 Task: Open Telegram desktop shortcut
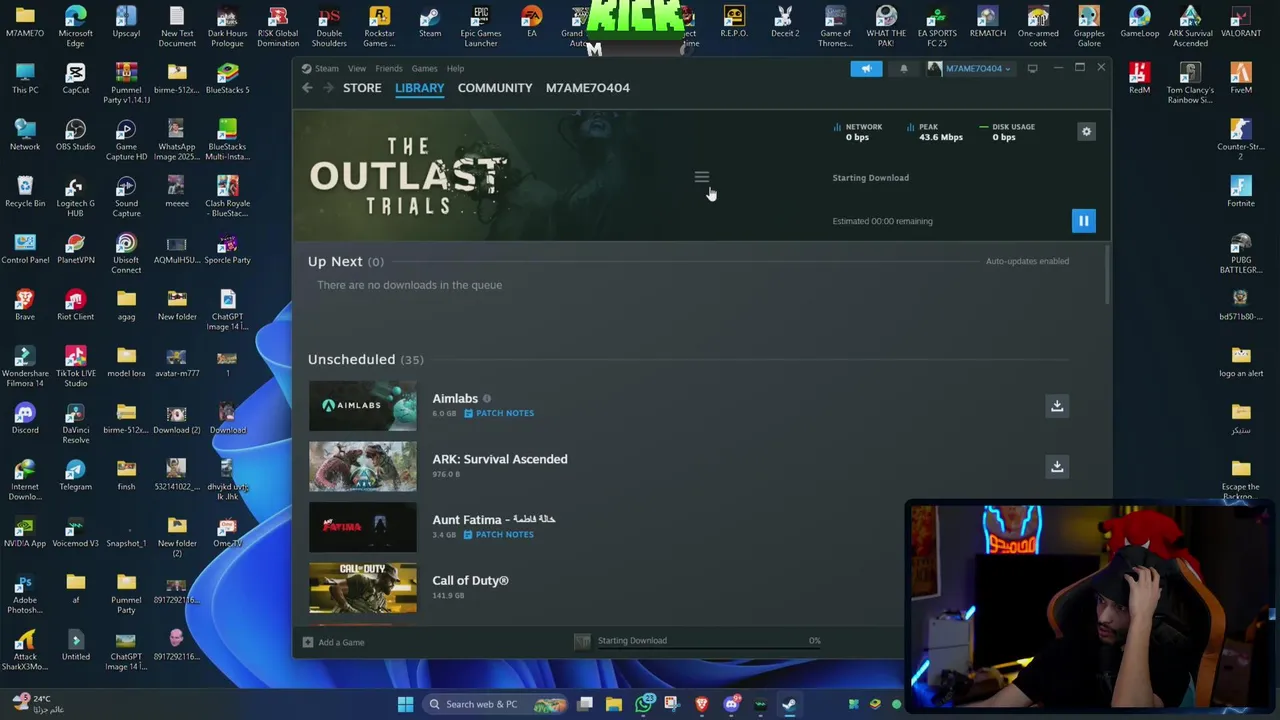pyautogui.click(x=75, y=475)
